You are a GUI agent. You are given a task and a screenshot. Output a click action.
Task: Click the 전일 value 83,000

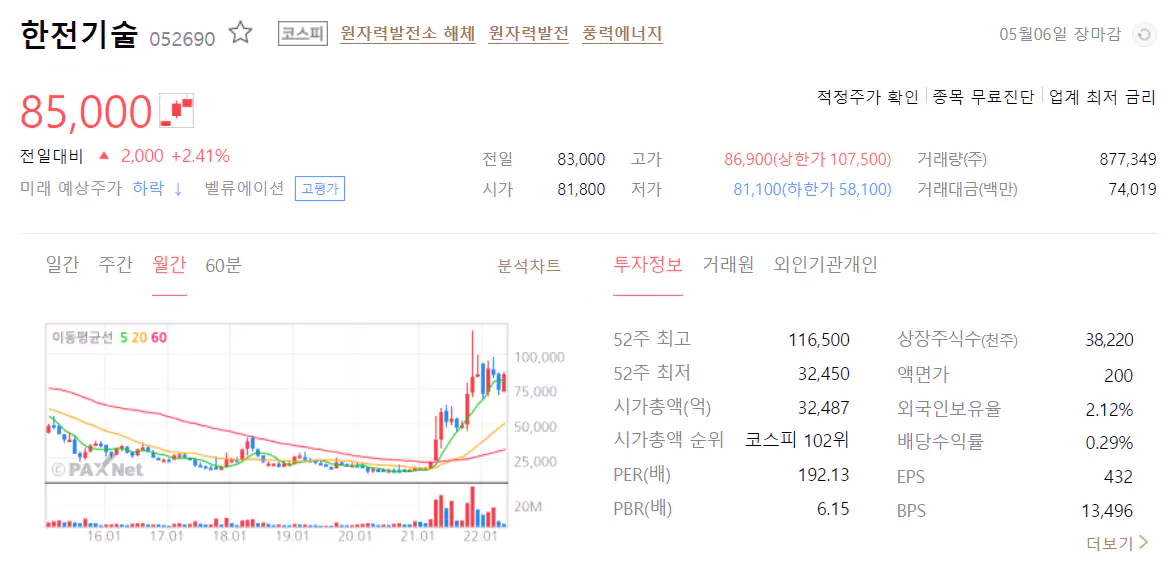click(x=581, y=159)
